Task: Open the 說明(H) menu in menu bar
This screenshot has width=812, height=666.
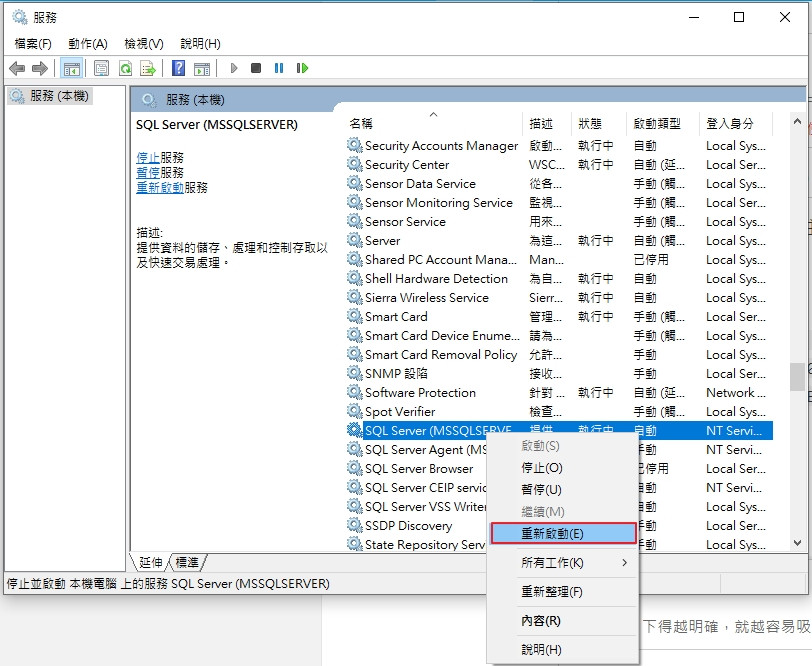Action: (x=200, y=44)
